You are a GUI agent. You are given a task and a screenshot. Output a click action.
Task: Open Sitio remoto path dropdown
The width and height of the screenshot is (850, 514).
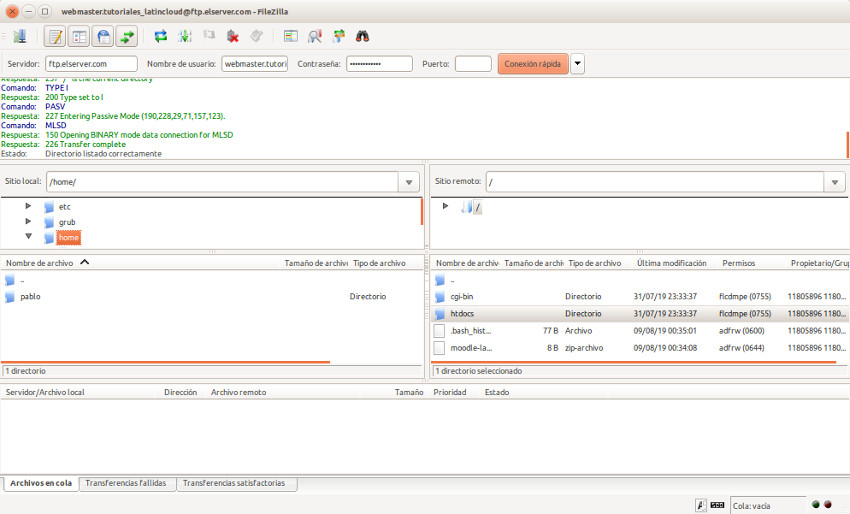835,182
